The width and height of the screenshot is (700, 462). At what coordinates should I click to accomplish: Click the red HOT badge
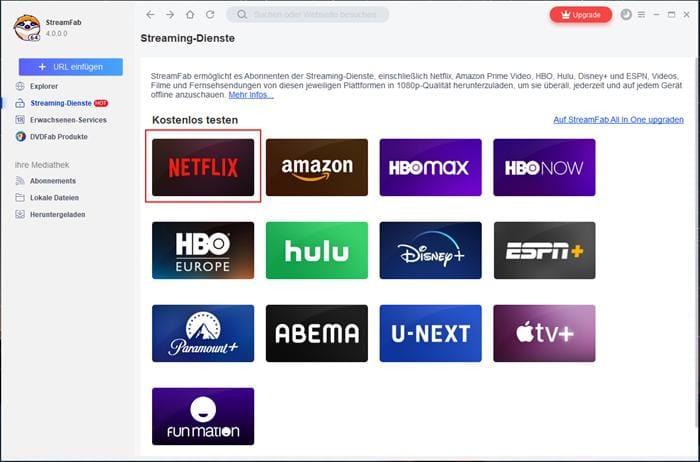click(101, 103)
